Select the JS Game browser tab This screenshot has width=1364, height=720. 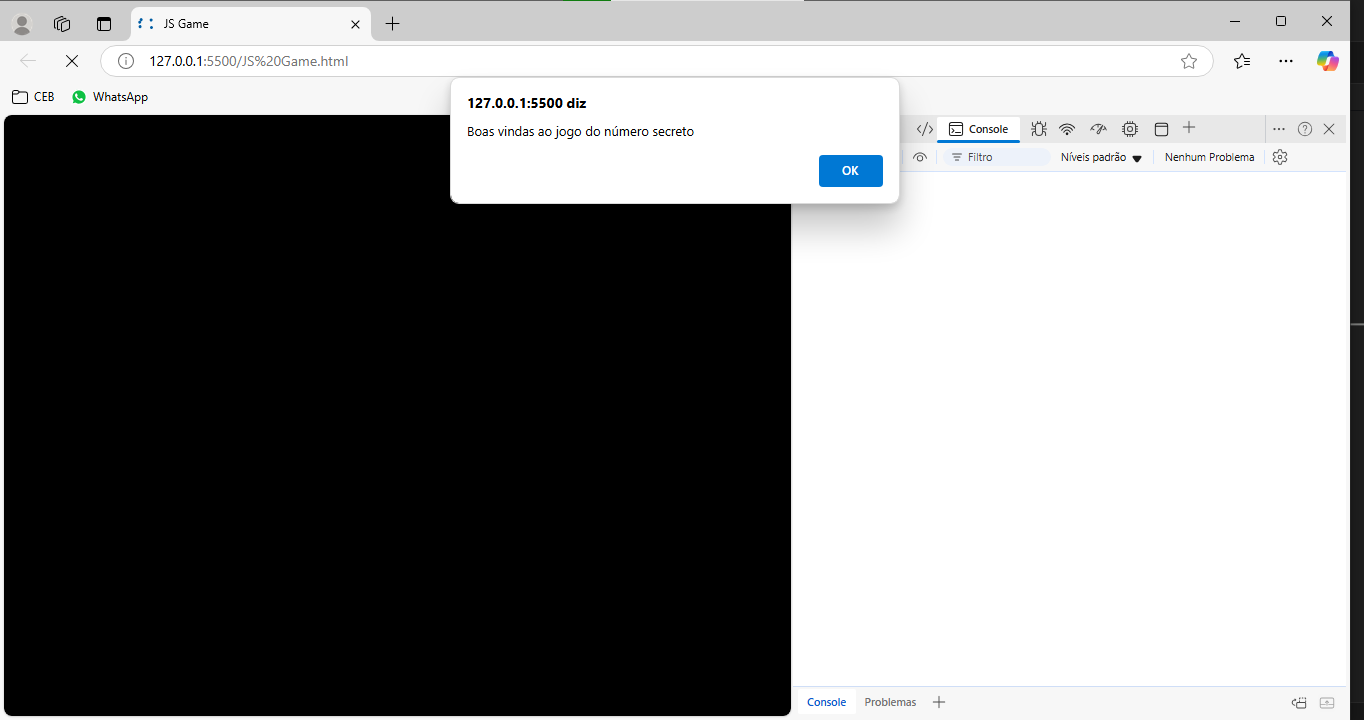tap(250, 24)
